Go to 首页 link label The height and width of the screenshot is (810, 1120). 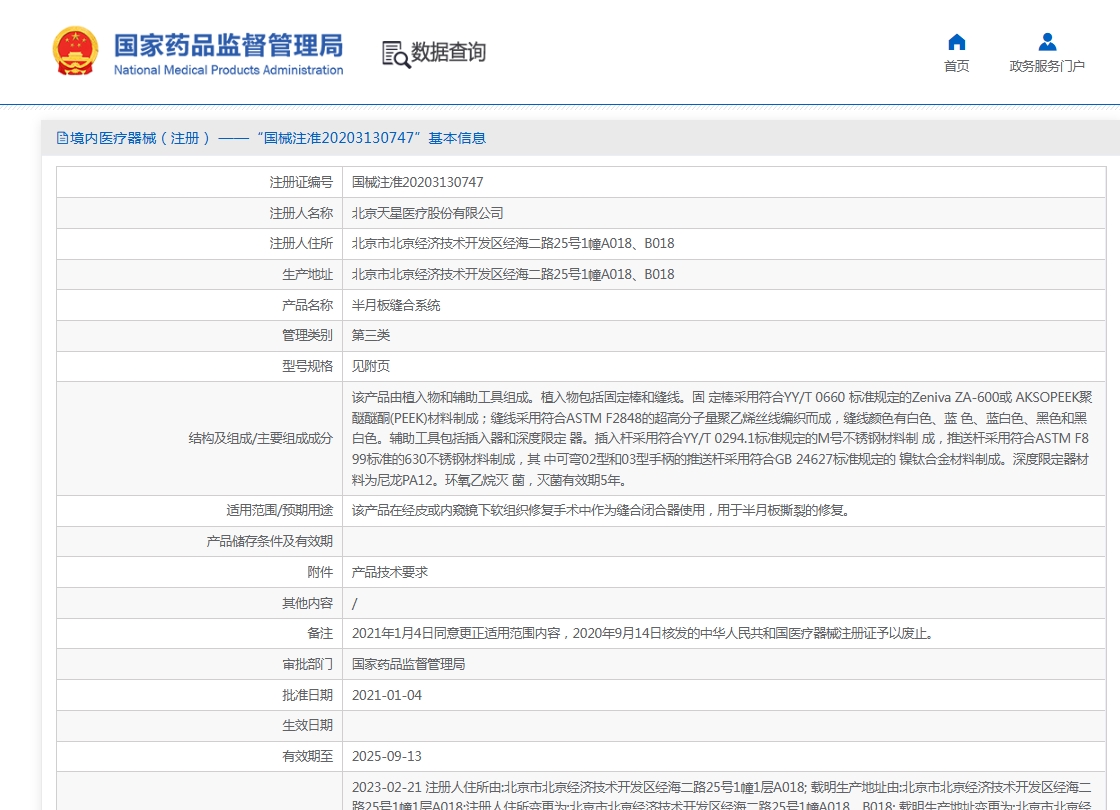[956, 66]
